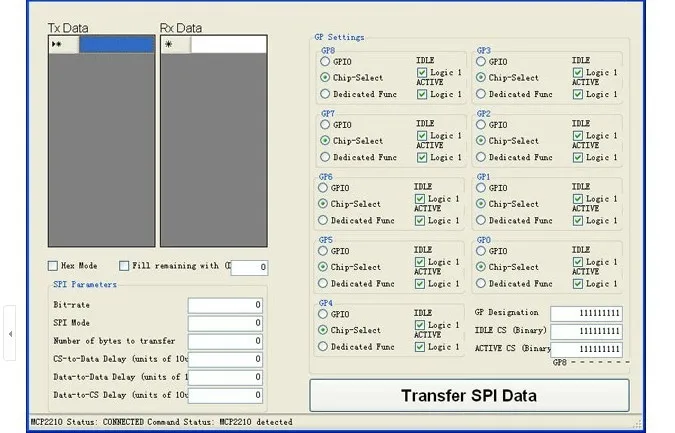Click the Transfer SPI Data button

pyautogui.click(x=469, y=395)
